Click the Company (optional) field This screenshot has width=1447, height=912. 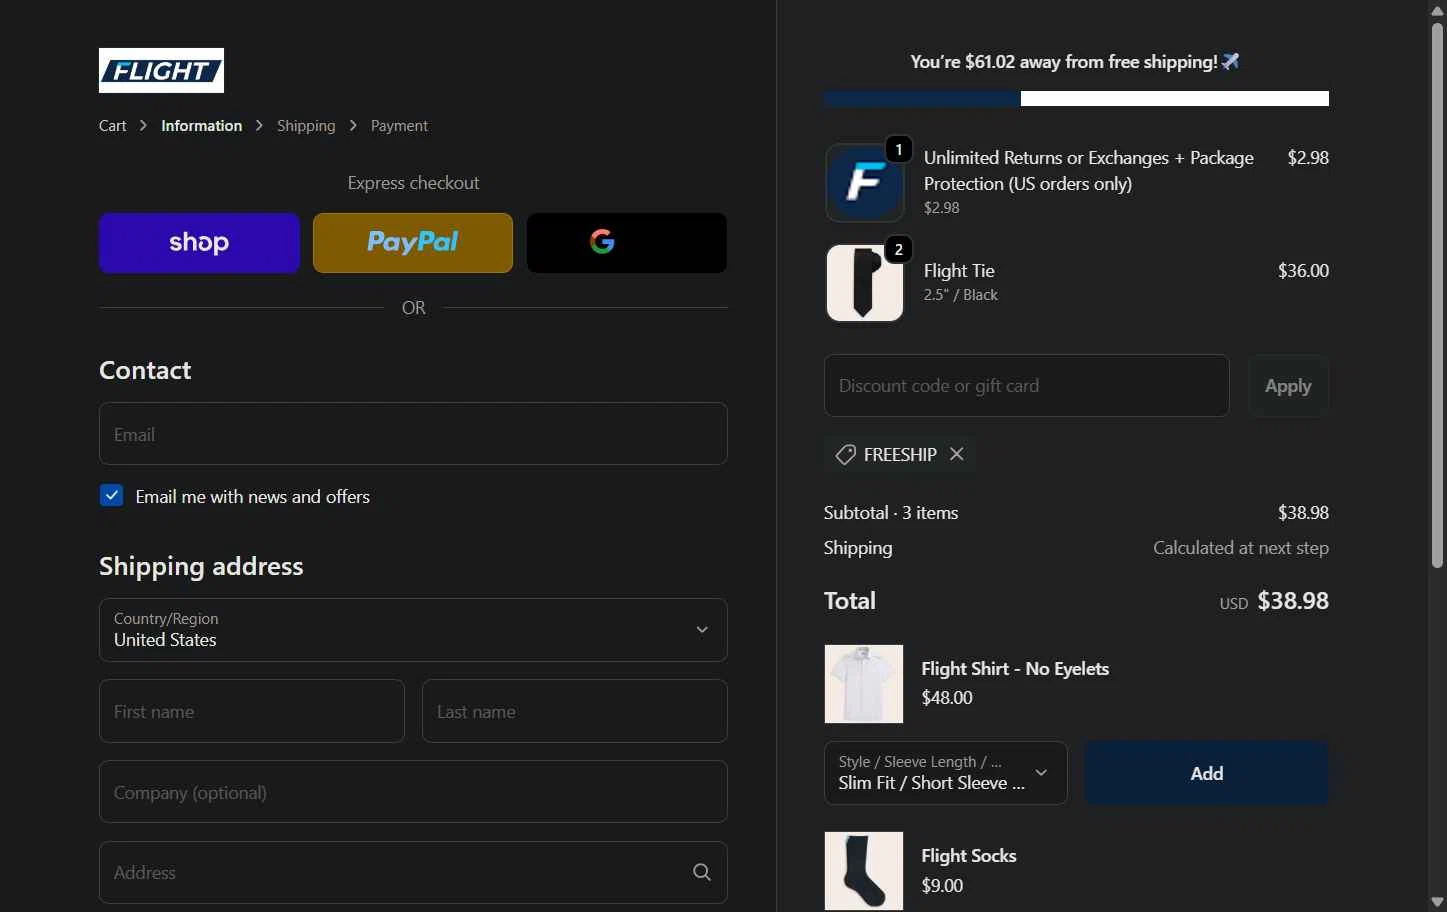(413, 792)
